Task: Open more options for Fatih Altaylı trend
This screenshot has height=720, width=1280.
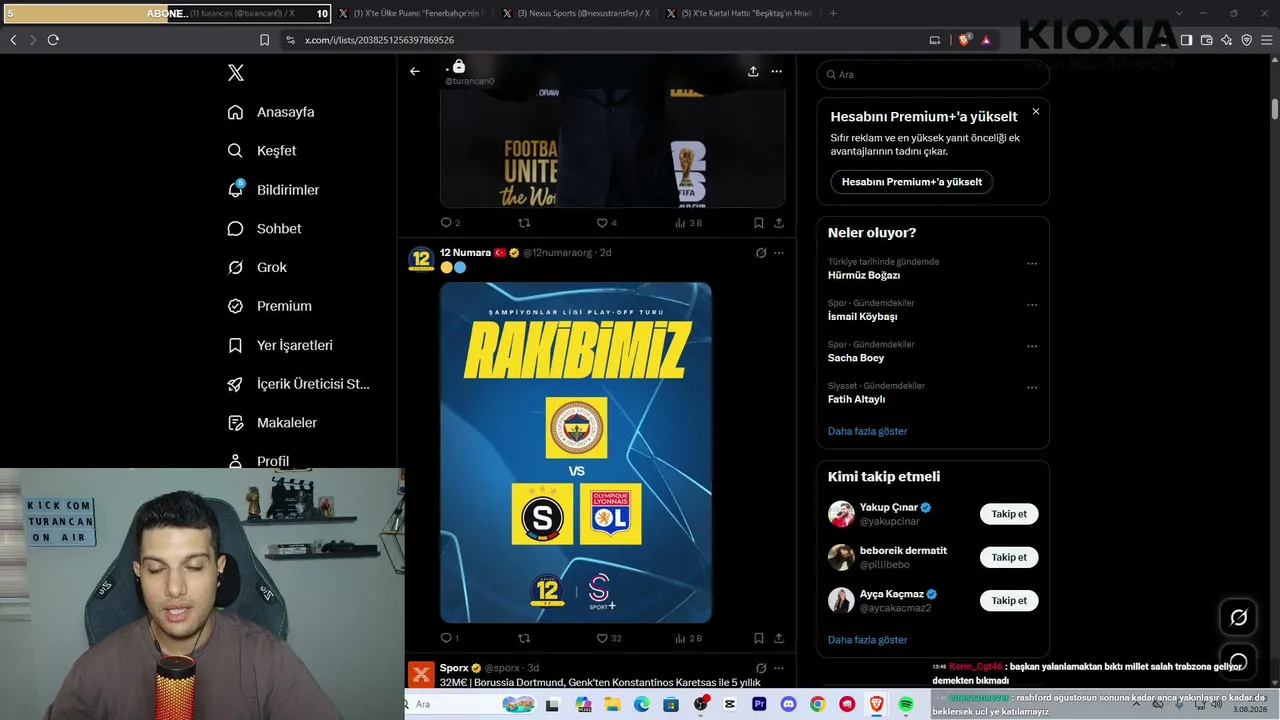Action: tap(1032, 388)
